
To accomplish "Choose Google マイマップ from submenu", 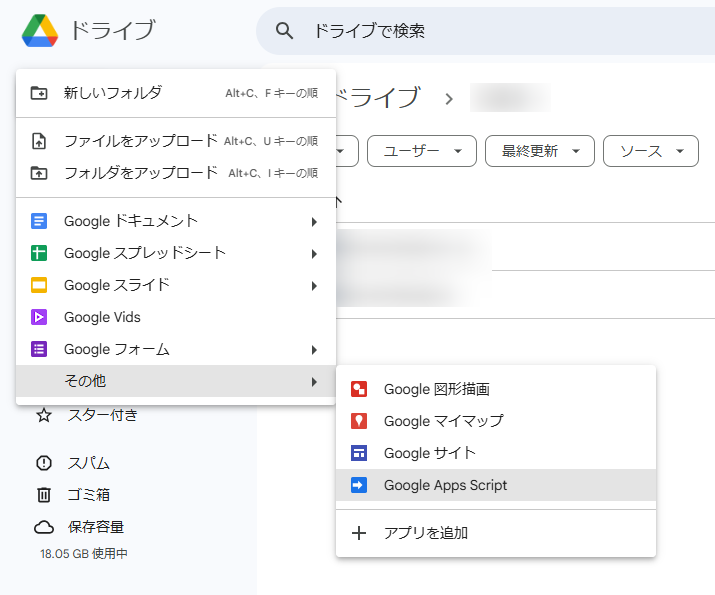I will click(x=496, y=421).
